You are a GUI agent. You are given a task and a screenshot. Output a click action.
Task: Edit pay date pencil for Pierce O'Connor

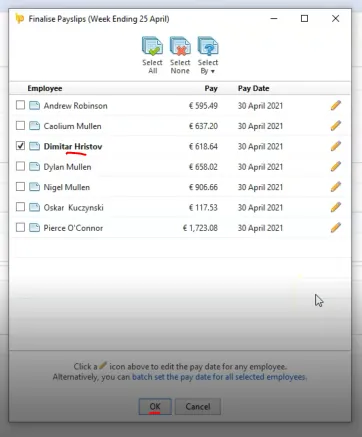coord(336,227)
